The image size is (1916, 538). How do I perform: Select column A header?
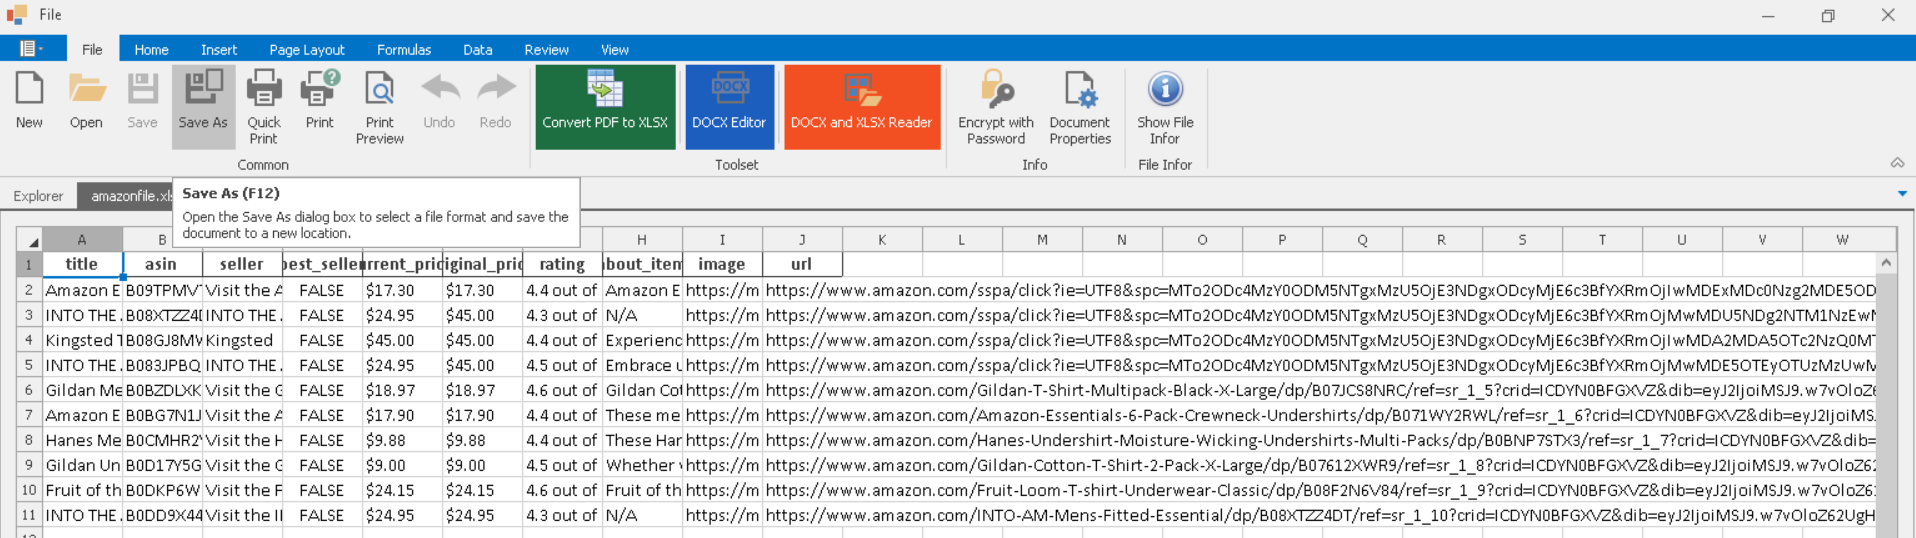pyautogui.click(x=82, y=240)
